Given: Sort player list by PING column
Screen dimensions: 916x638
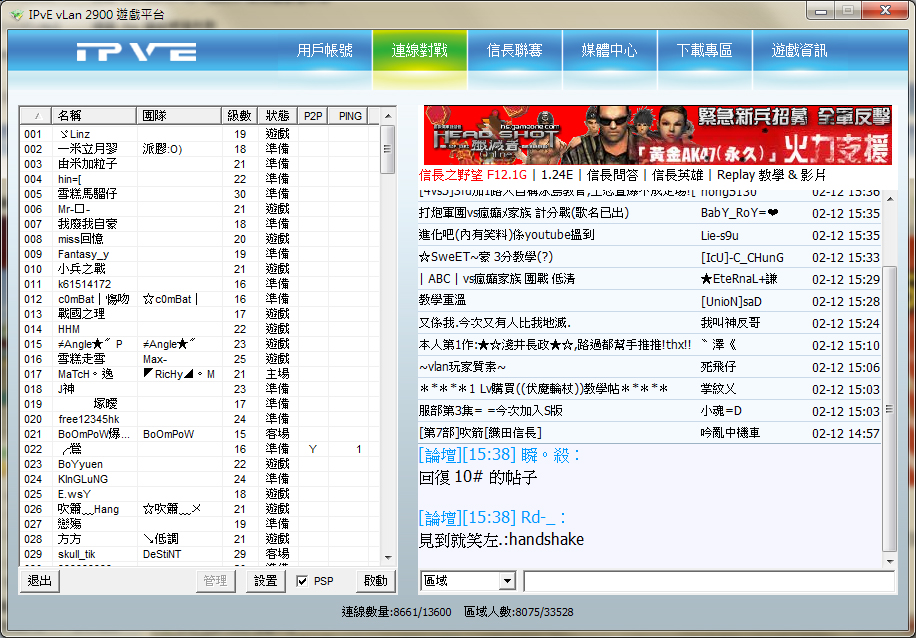Looking at the screenshot, I should pyautogui.click(x=350, y=116).
